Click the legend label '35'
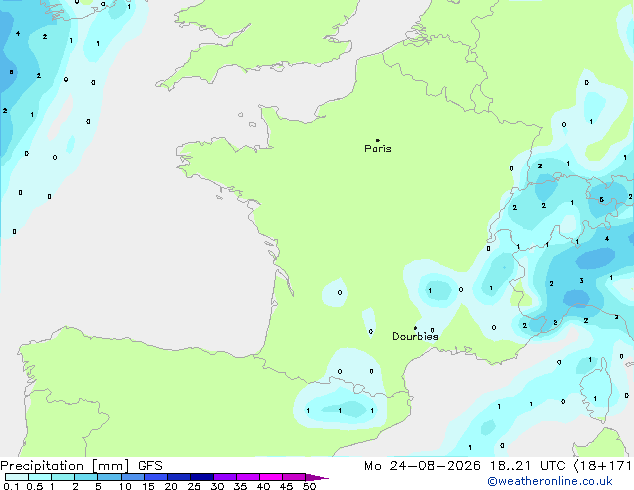 tap(240, 486)
